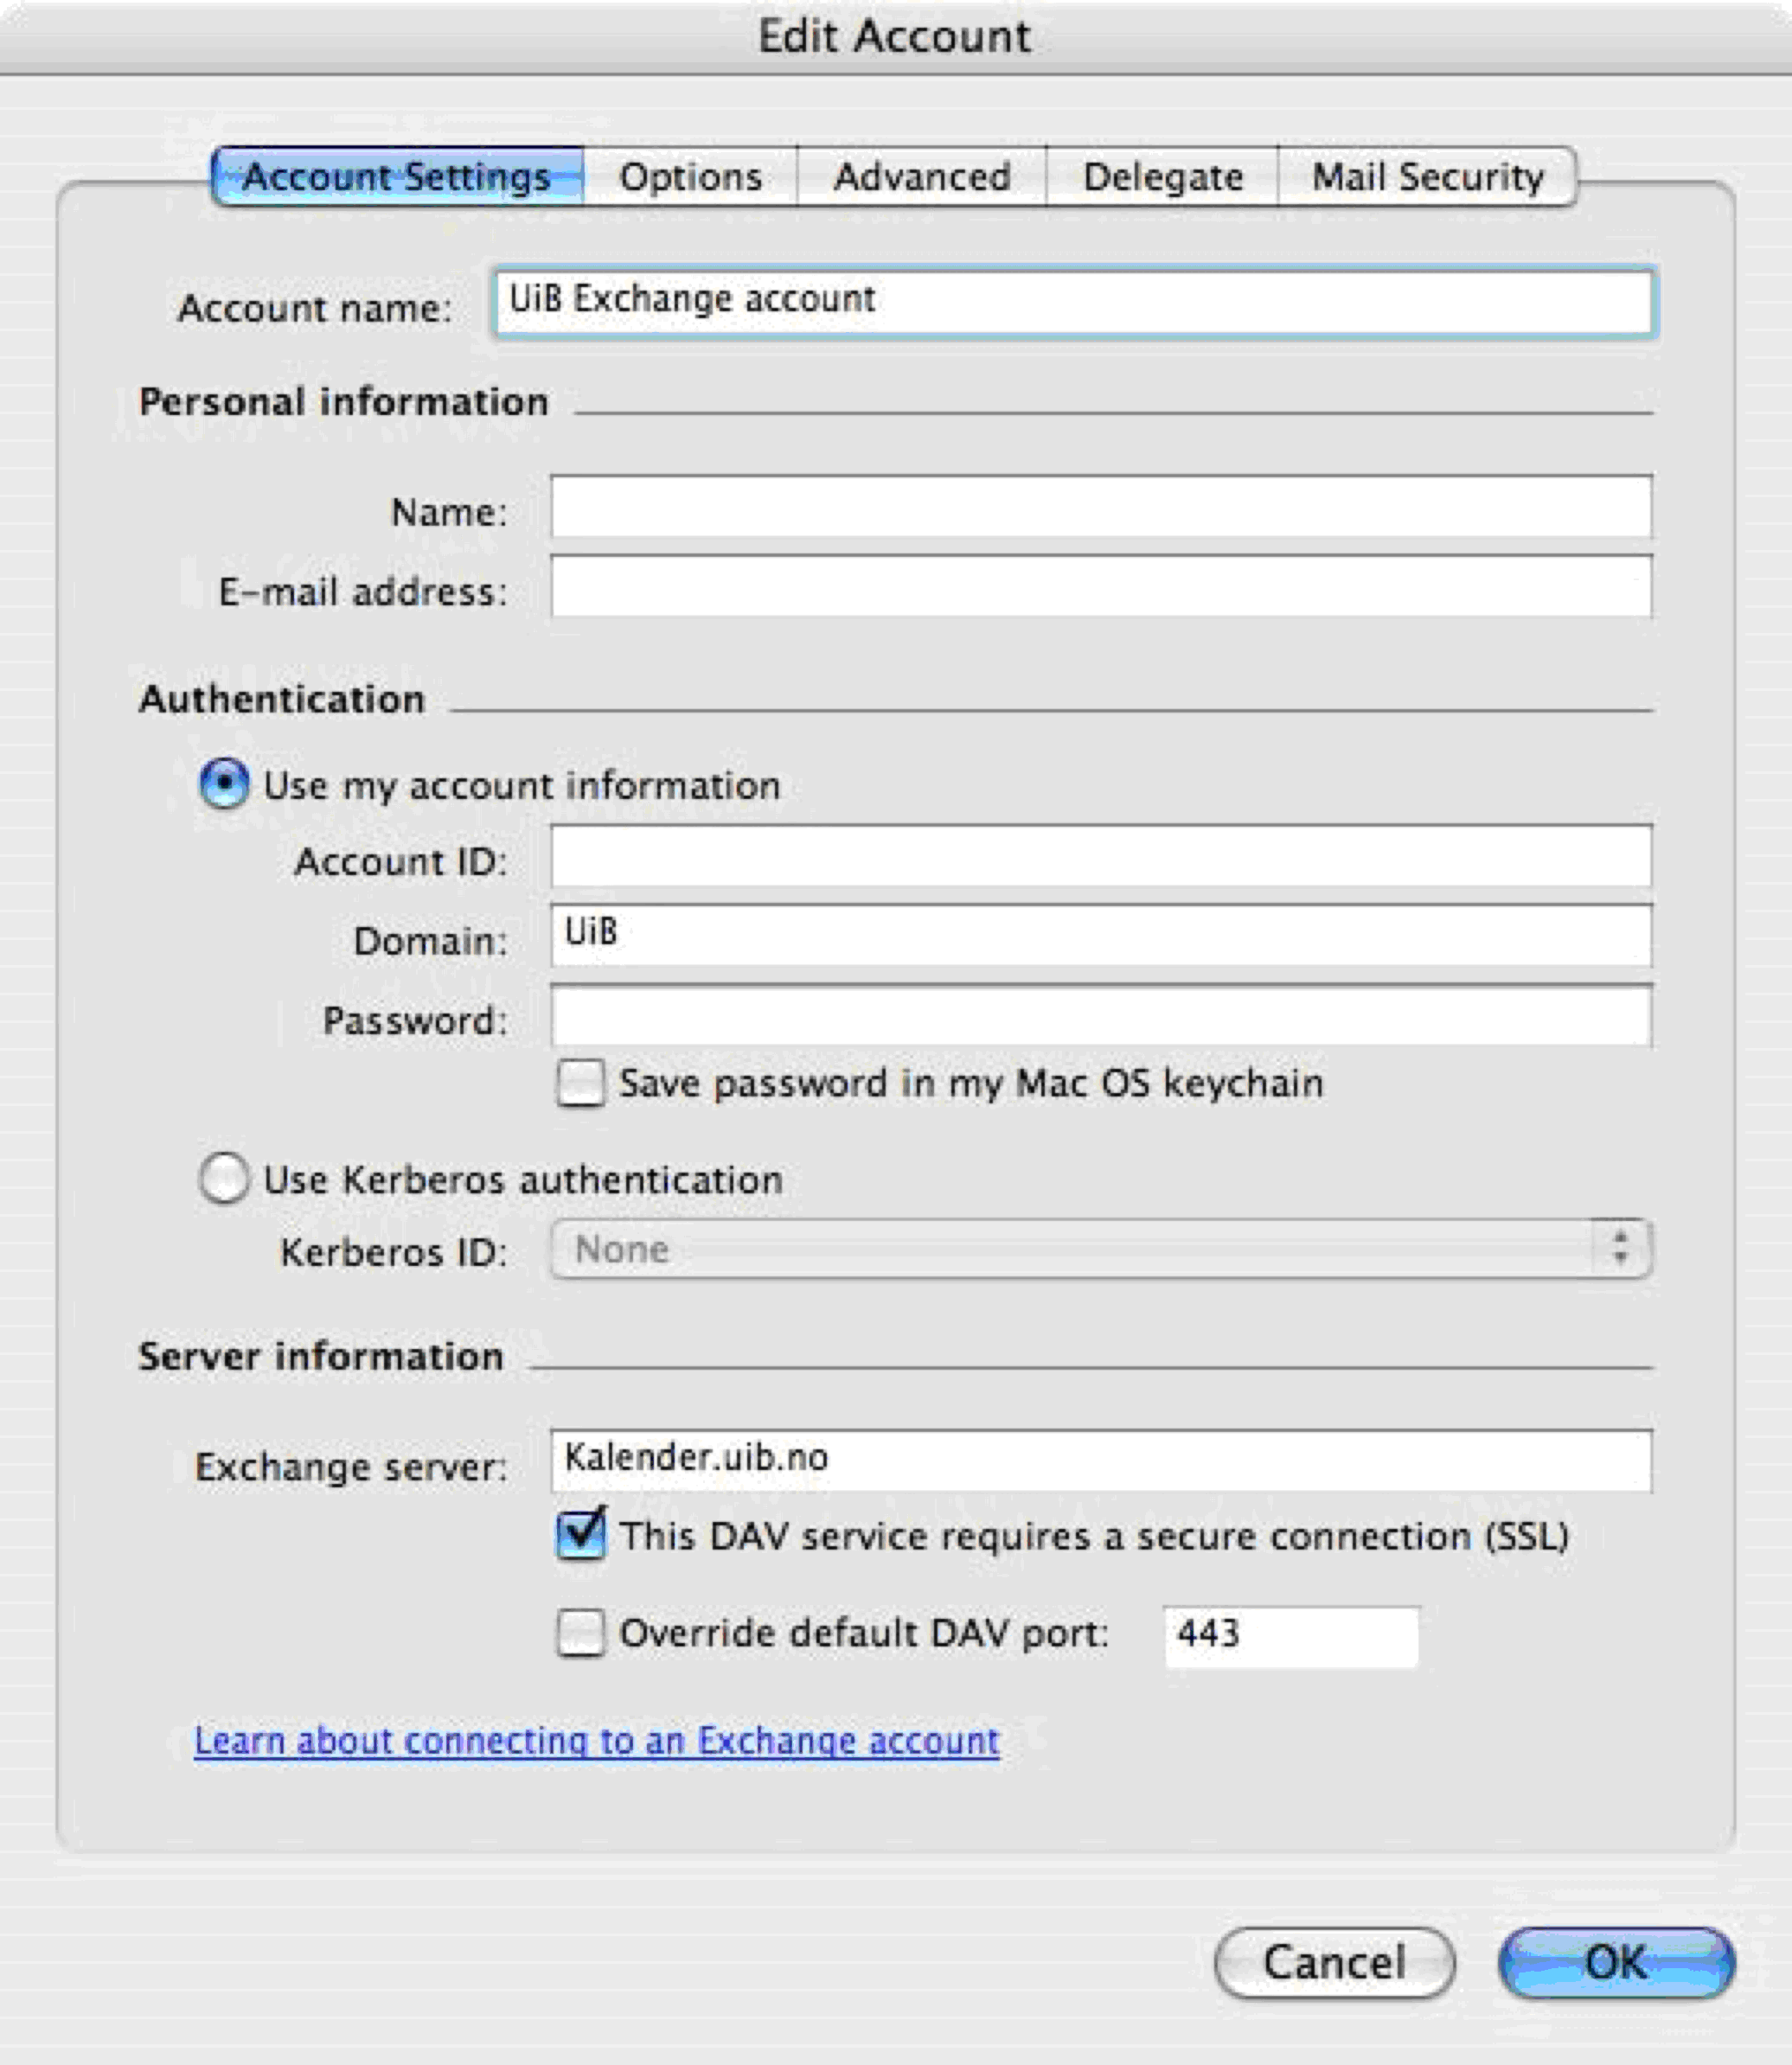Go to Mail Security tab

coord(1427,177)
